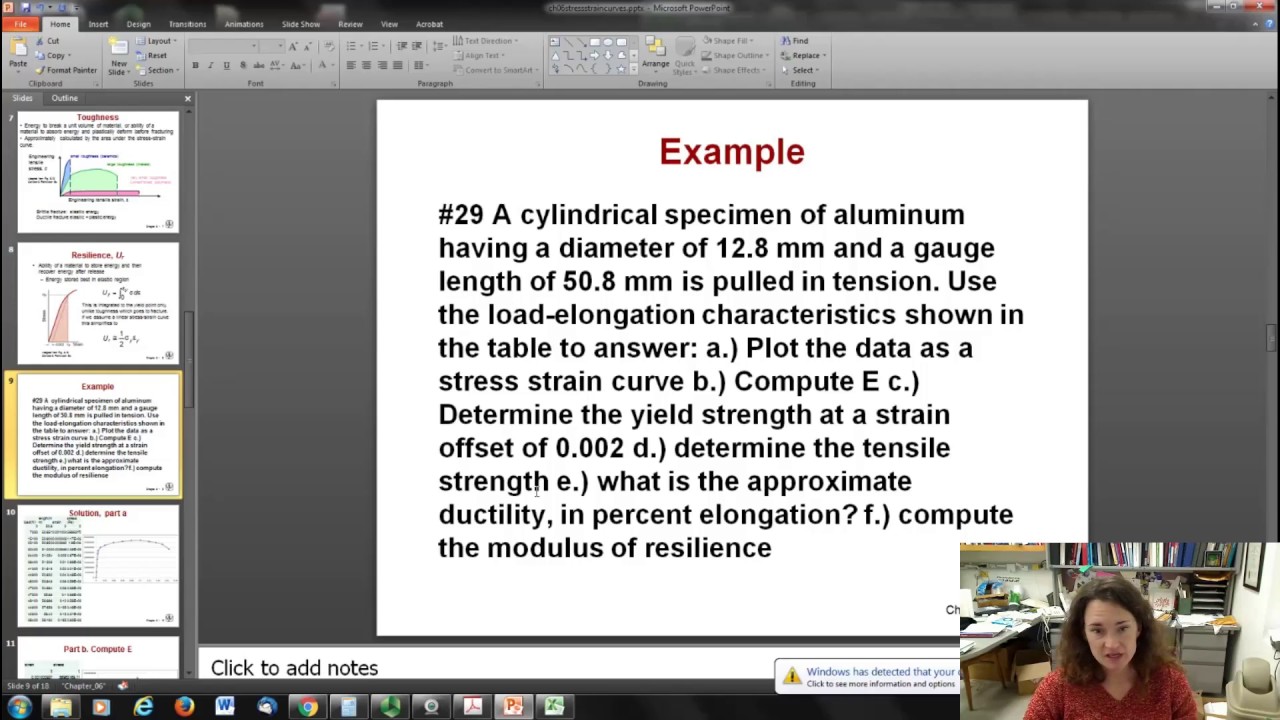Switch to the Slide Show ribbon tab
Viewport: 1280px width, 720px height.
pos(301,24)
